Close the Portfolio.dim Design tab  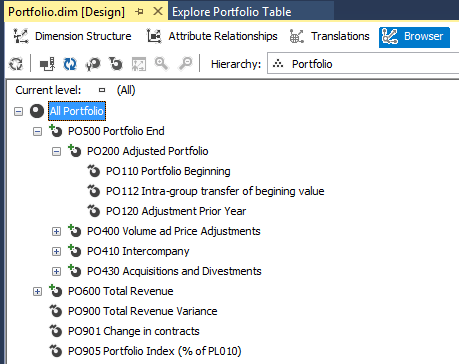pyautogui.click(x=158, y=12)
